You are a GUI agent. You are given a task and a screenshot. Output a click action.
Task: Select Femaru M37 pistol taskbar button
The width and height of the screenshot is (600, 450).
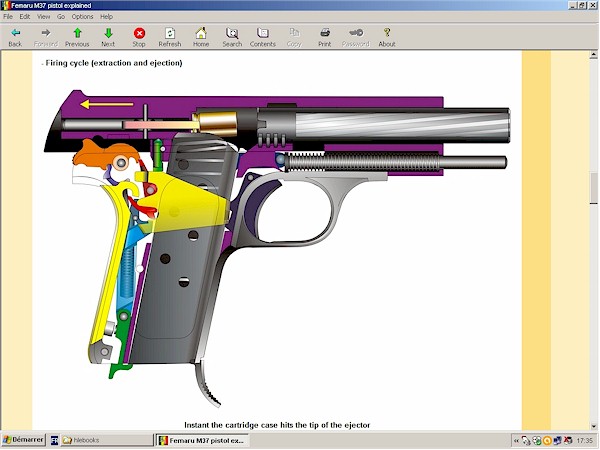[x=202, y=440]
